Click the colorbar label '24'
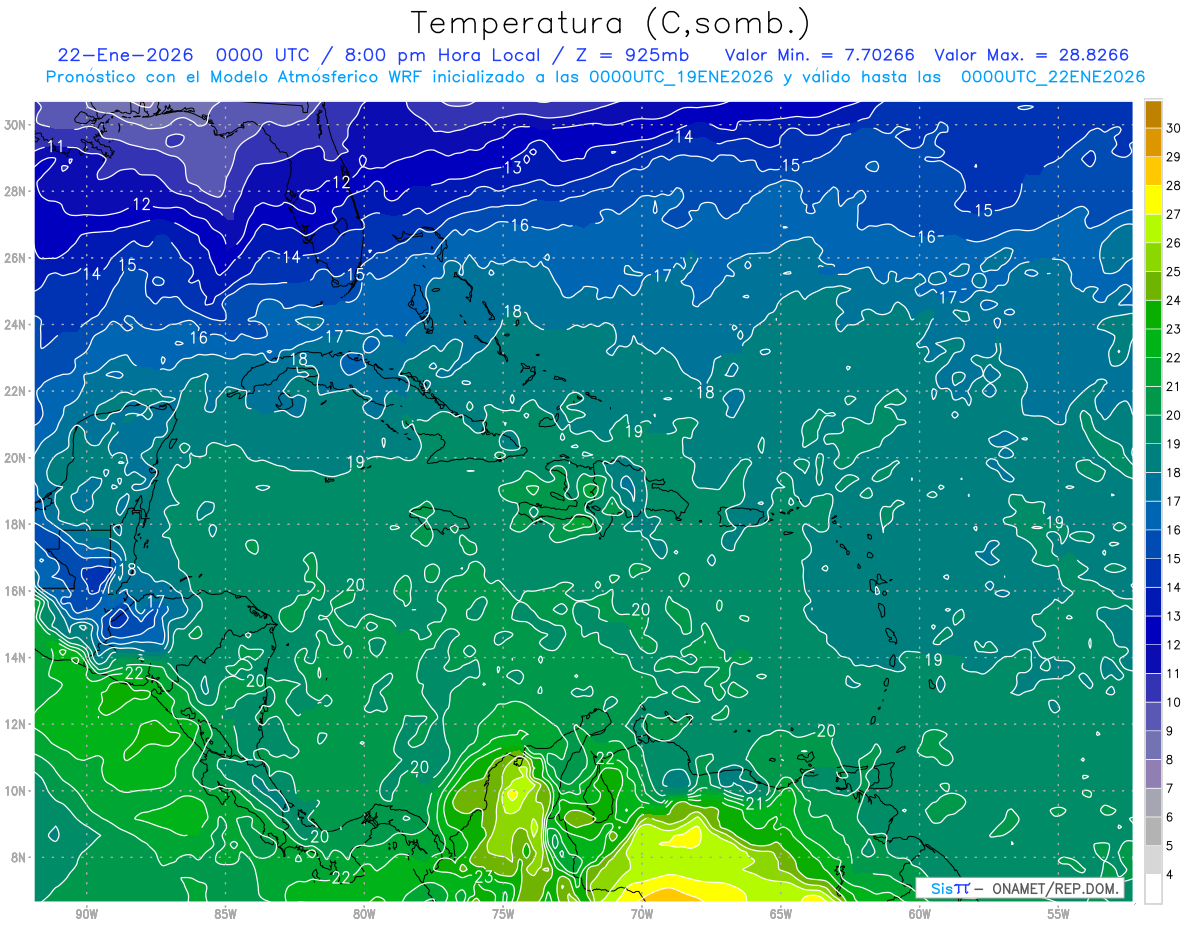The width and height of the screenshot is (1200, 927). point(1174,300)
